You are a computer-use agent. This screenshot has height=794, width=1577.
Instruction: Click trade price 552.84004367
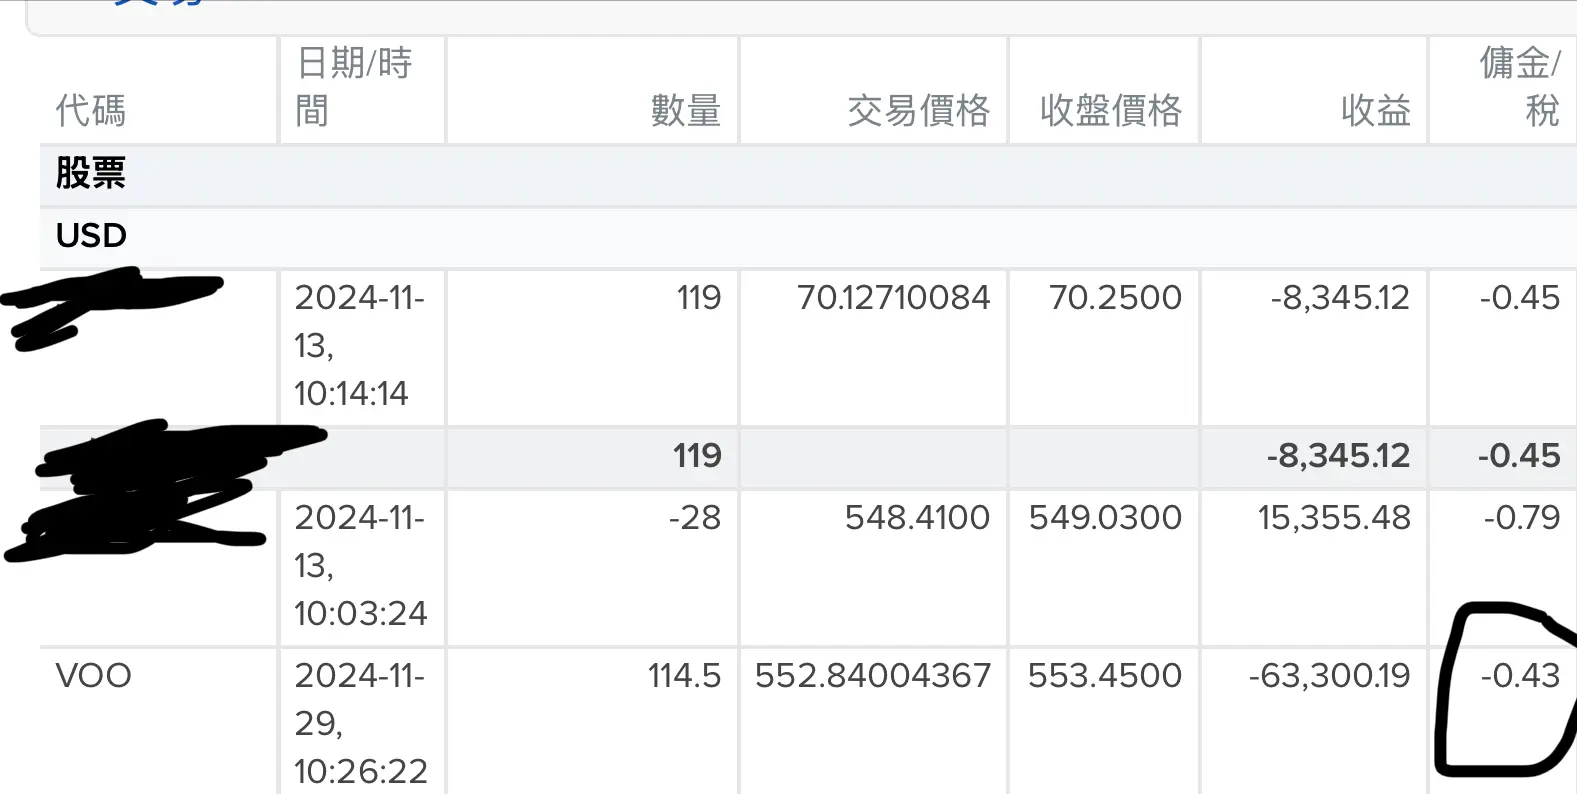[x=872, y=676]
